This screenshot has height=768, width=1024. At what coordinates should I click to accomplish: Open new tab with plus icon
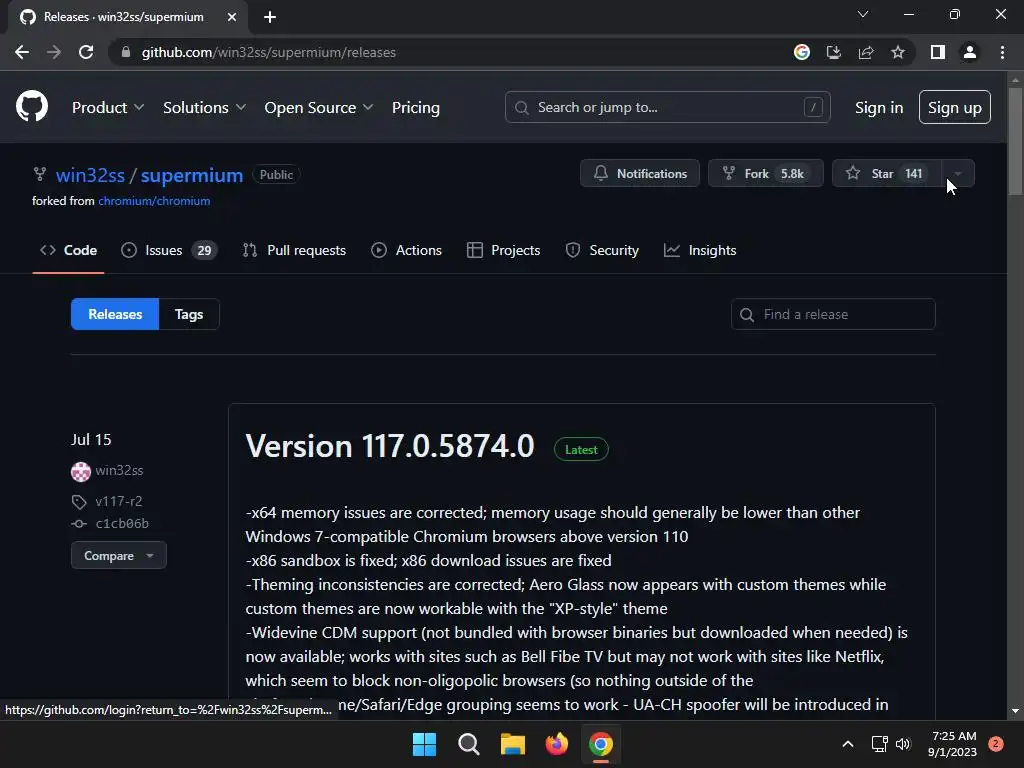pyautogui.click(x=270, y=17)
